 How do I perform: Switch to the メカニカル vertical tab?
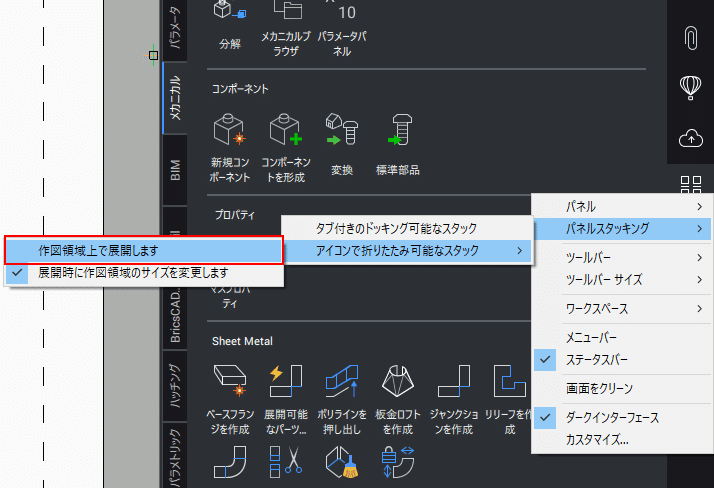click(x=175, y=98)
